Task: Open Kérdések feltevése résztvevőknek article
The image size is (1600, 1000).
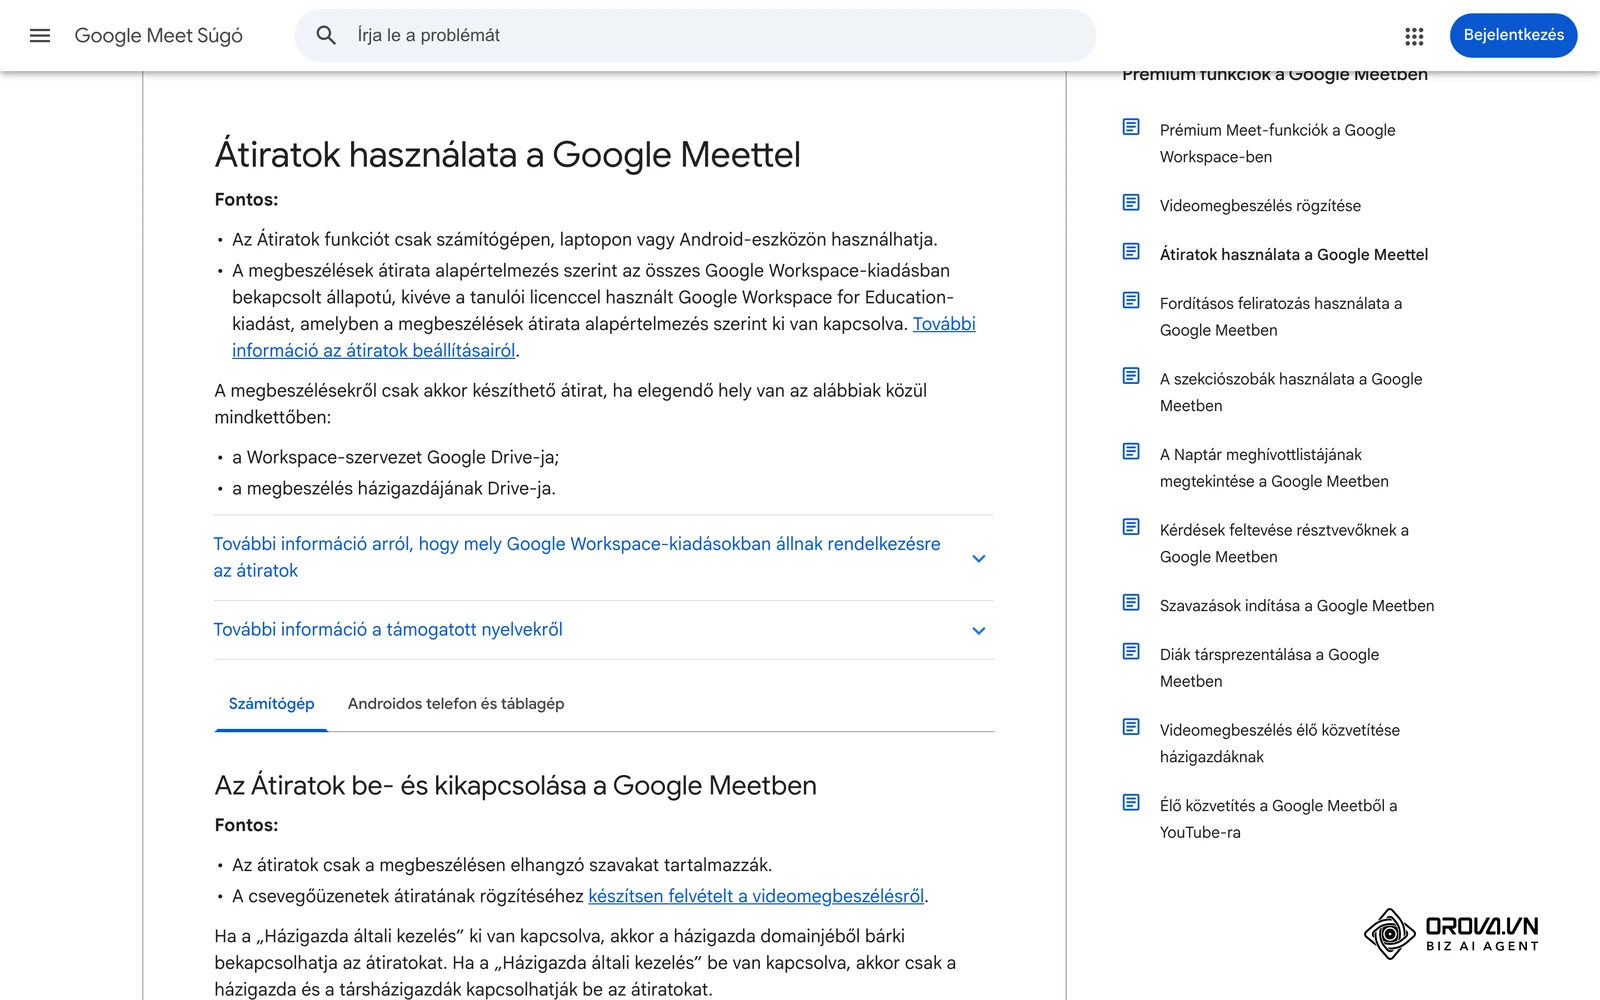Action: [1284, 543]
